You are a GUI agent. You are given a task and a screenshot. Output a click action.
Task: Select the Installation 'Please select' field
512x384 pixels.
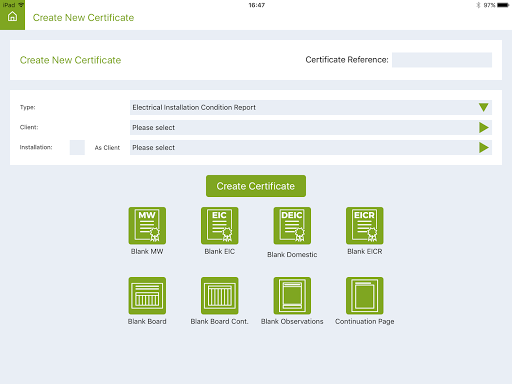click(x=311, y=147)
